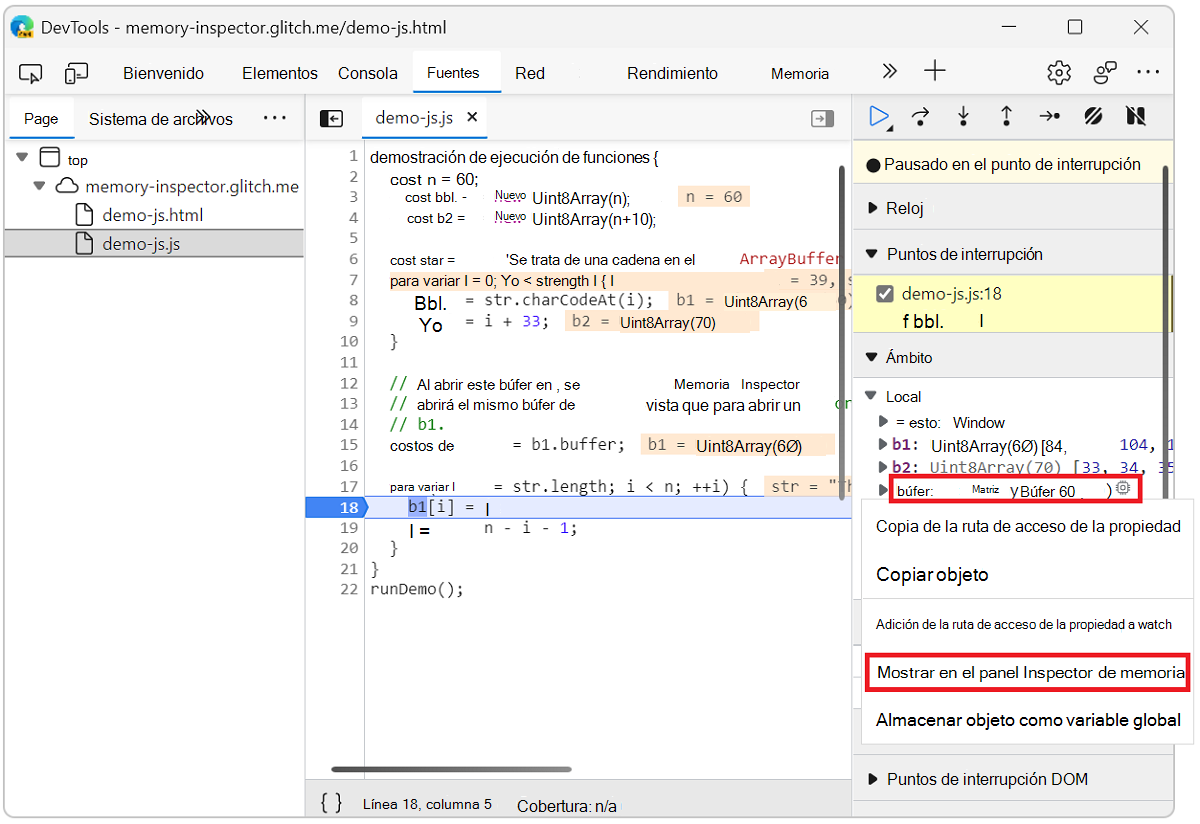1200x824 pixels.
Task: Expand the b1 Uint8Array variable
Action: click(x=884, y=442)
